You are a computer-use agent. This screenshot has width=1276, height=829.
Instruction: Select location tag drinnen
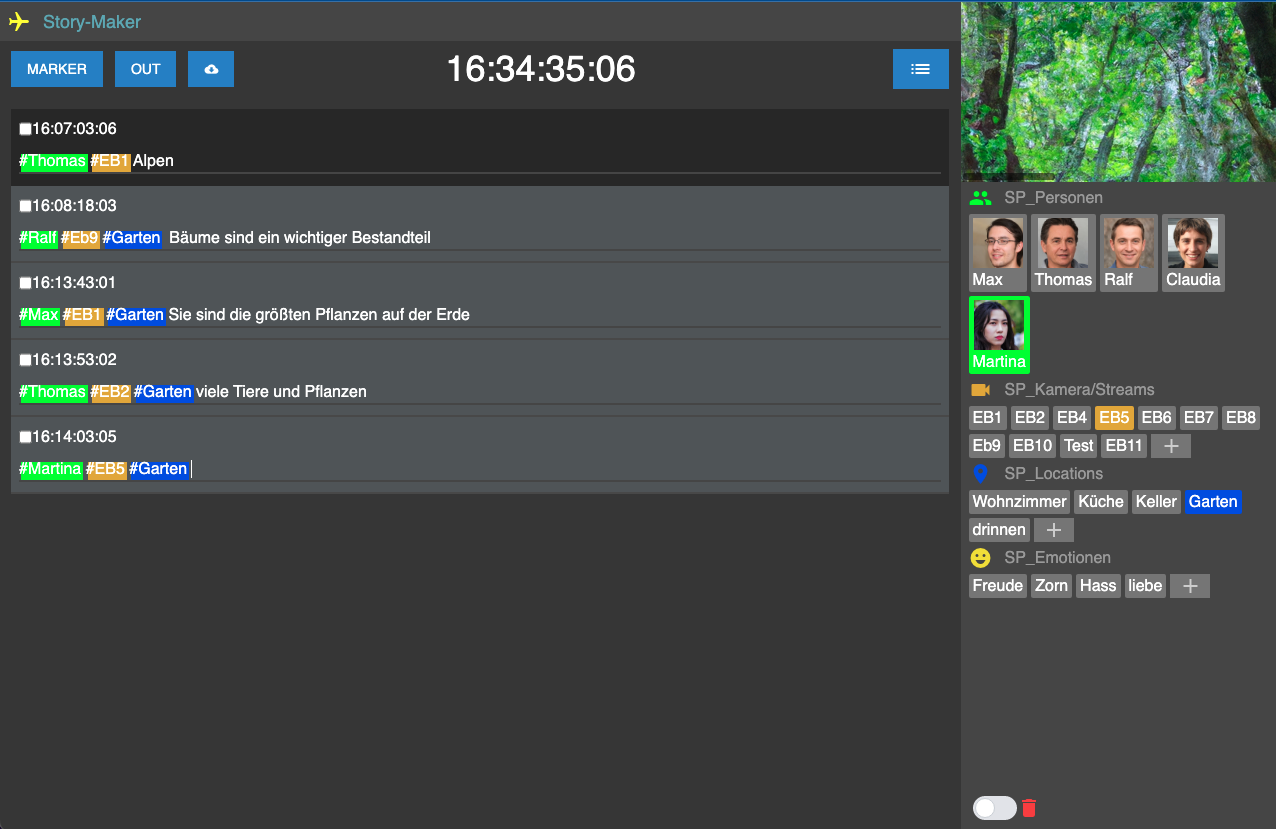click(x=999, y=530)
